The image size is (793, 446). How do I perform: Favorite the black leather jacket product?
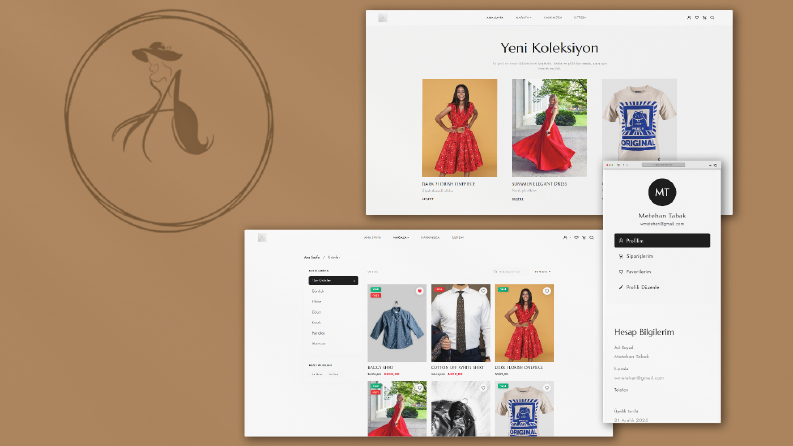[x=483, y=388]
